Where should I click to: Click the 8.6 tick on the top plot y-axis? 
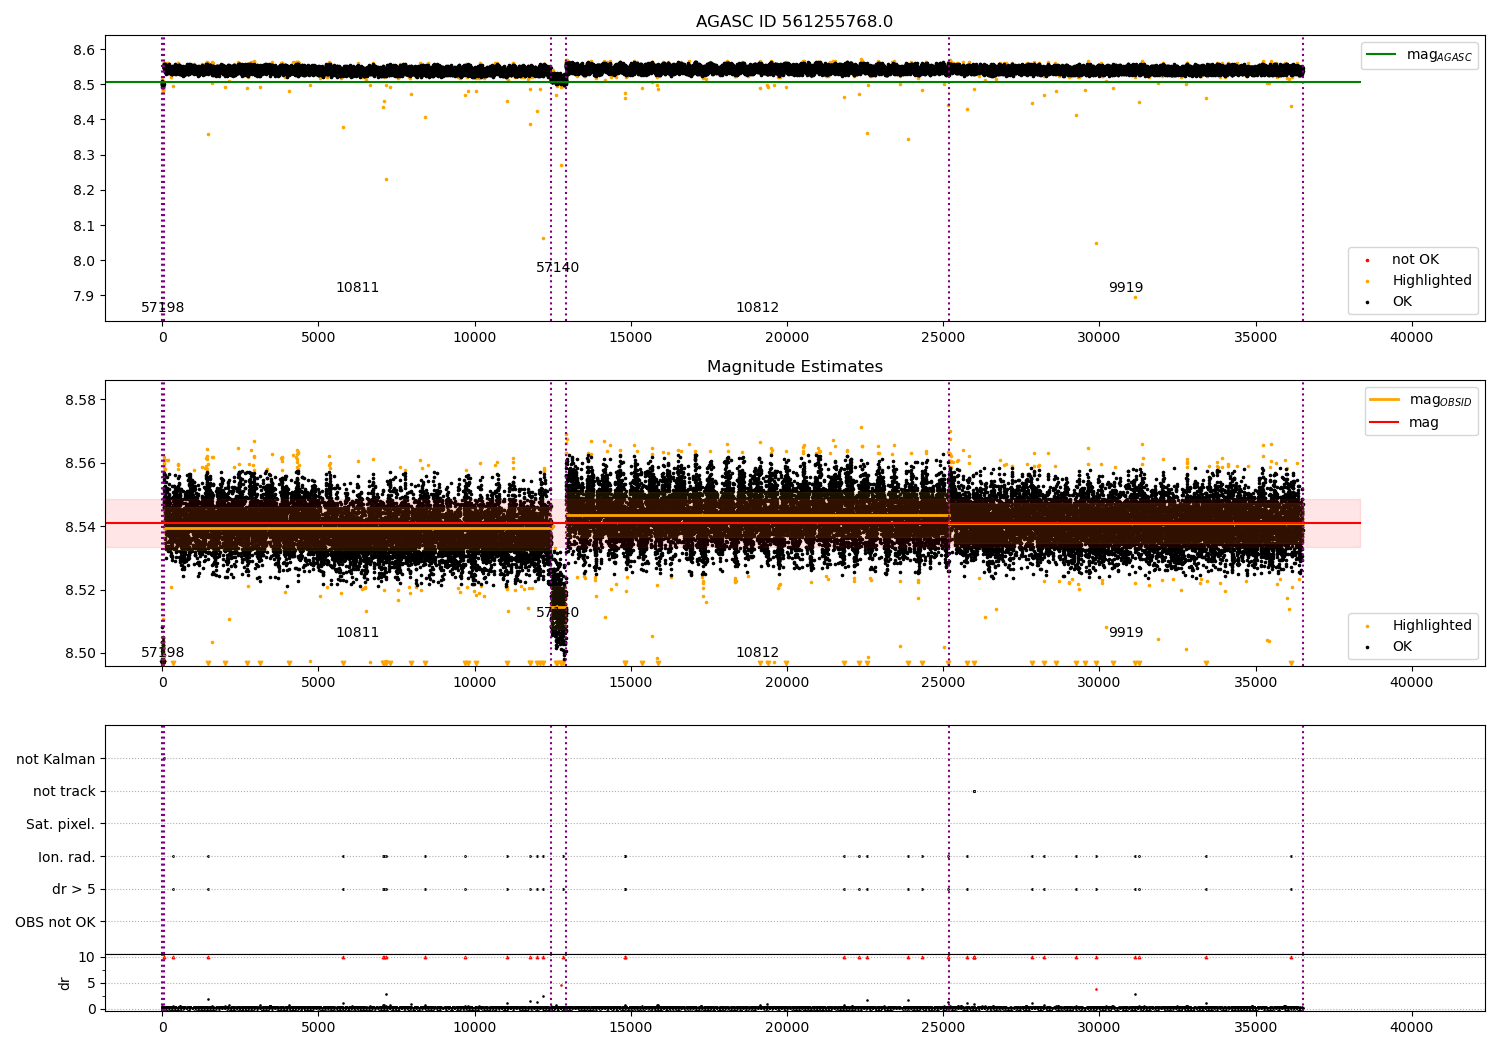click(85, 50)
